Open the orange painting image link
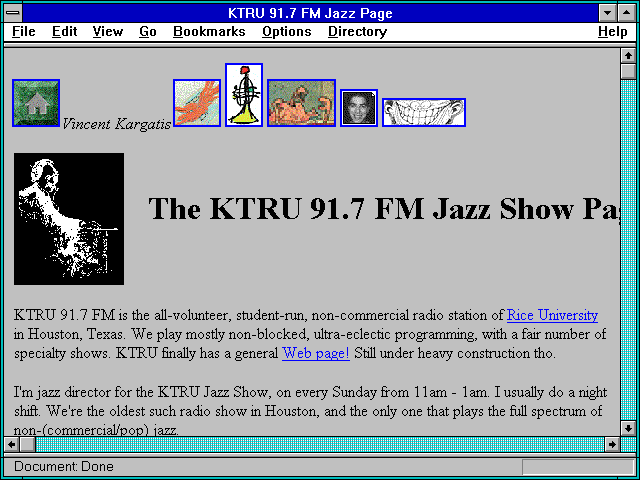 coord(301,103)
